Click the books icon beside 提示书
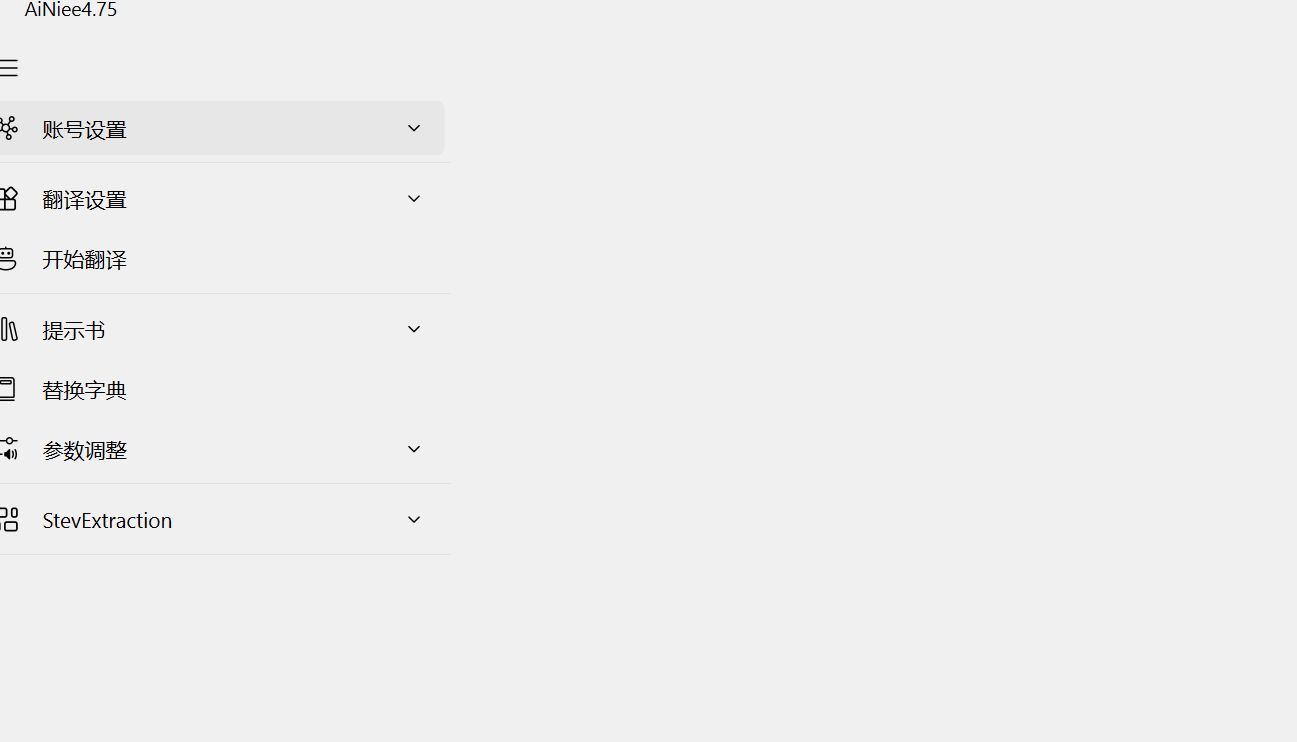This screenshot has width=1297, height=742. (x=9, y=329)
